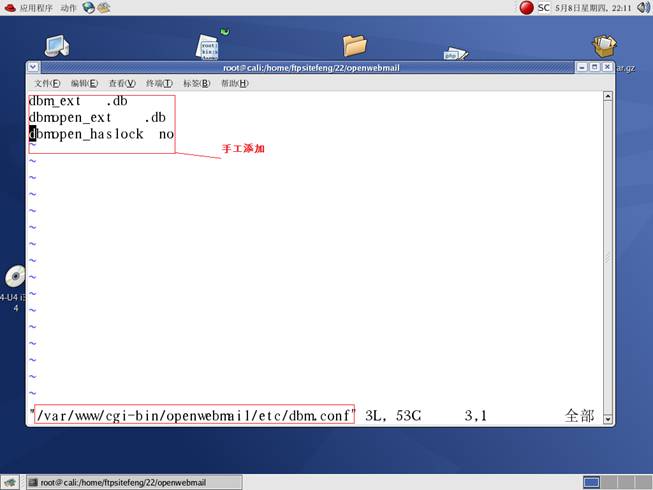
Task: Launch the web browser globe icon
Action: pyautogui.click(x=89, y=8)
